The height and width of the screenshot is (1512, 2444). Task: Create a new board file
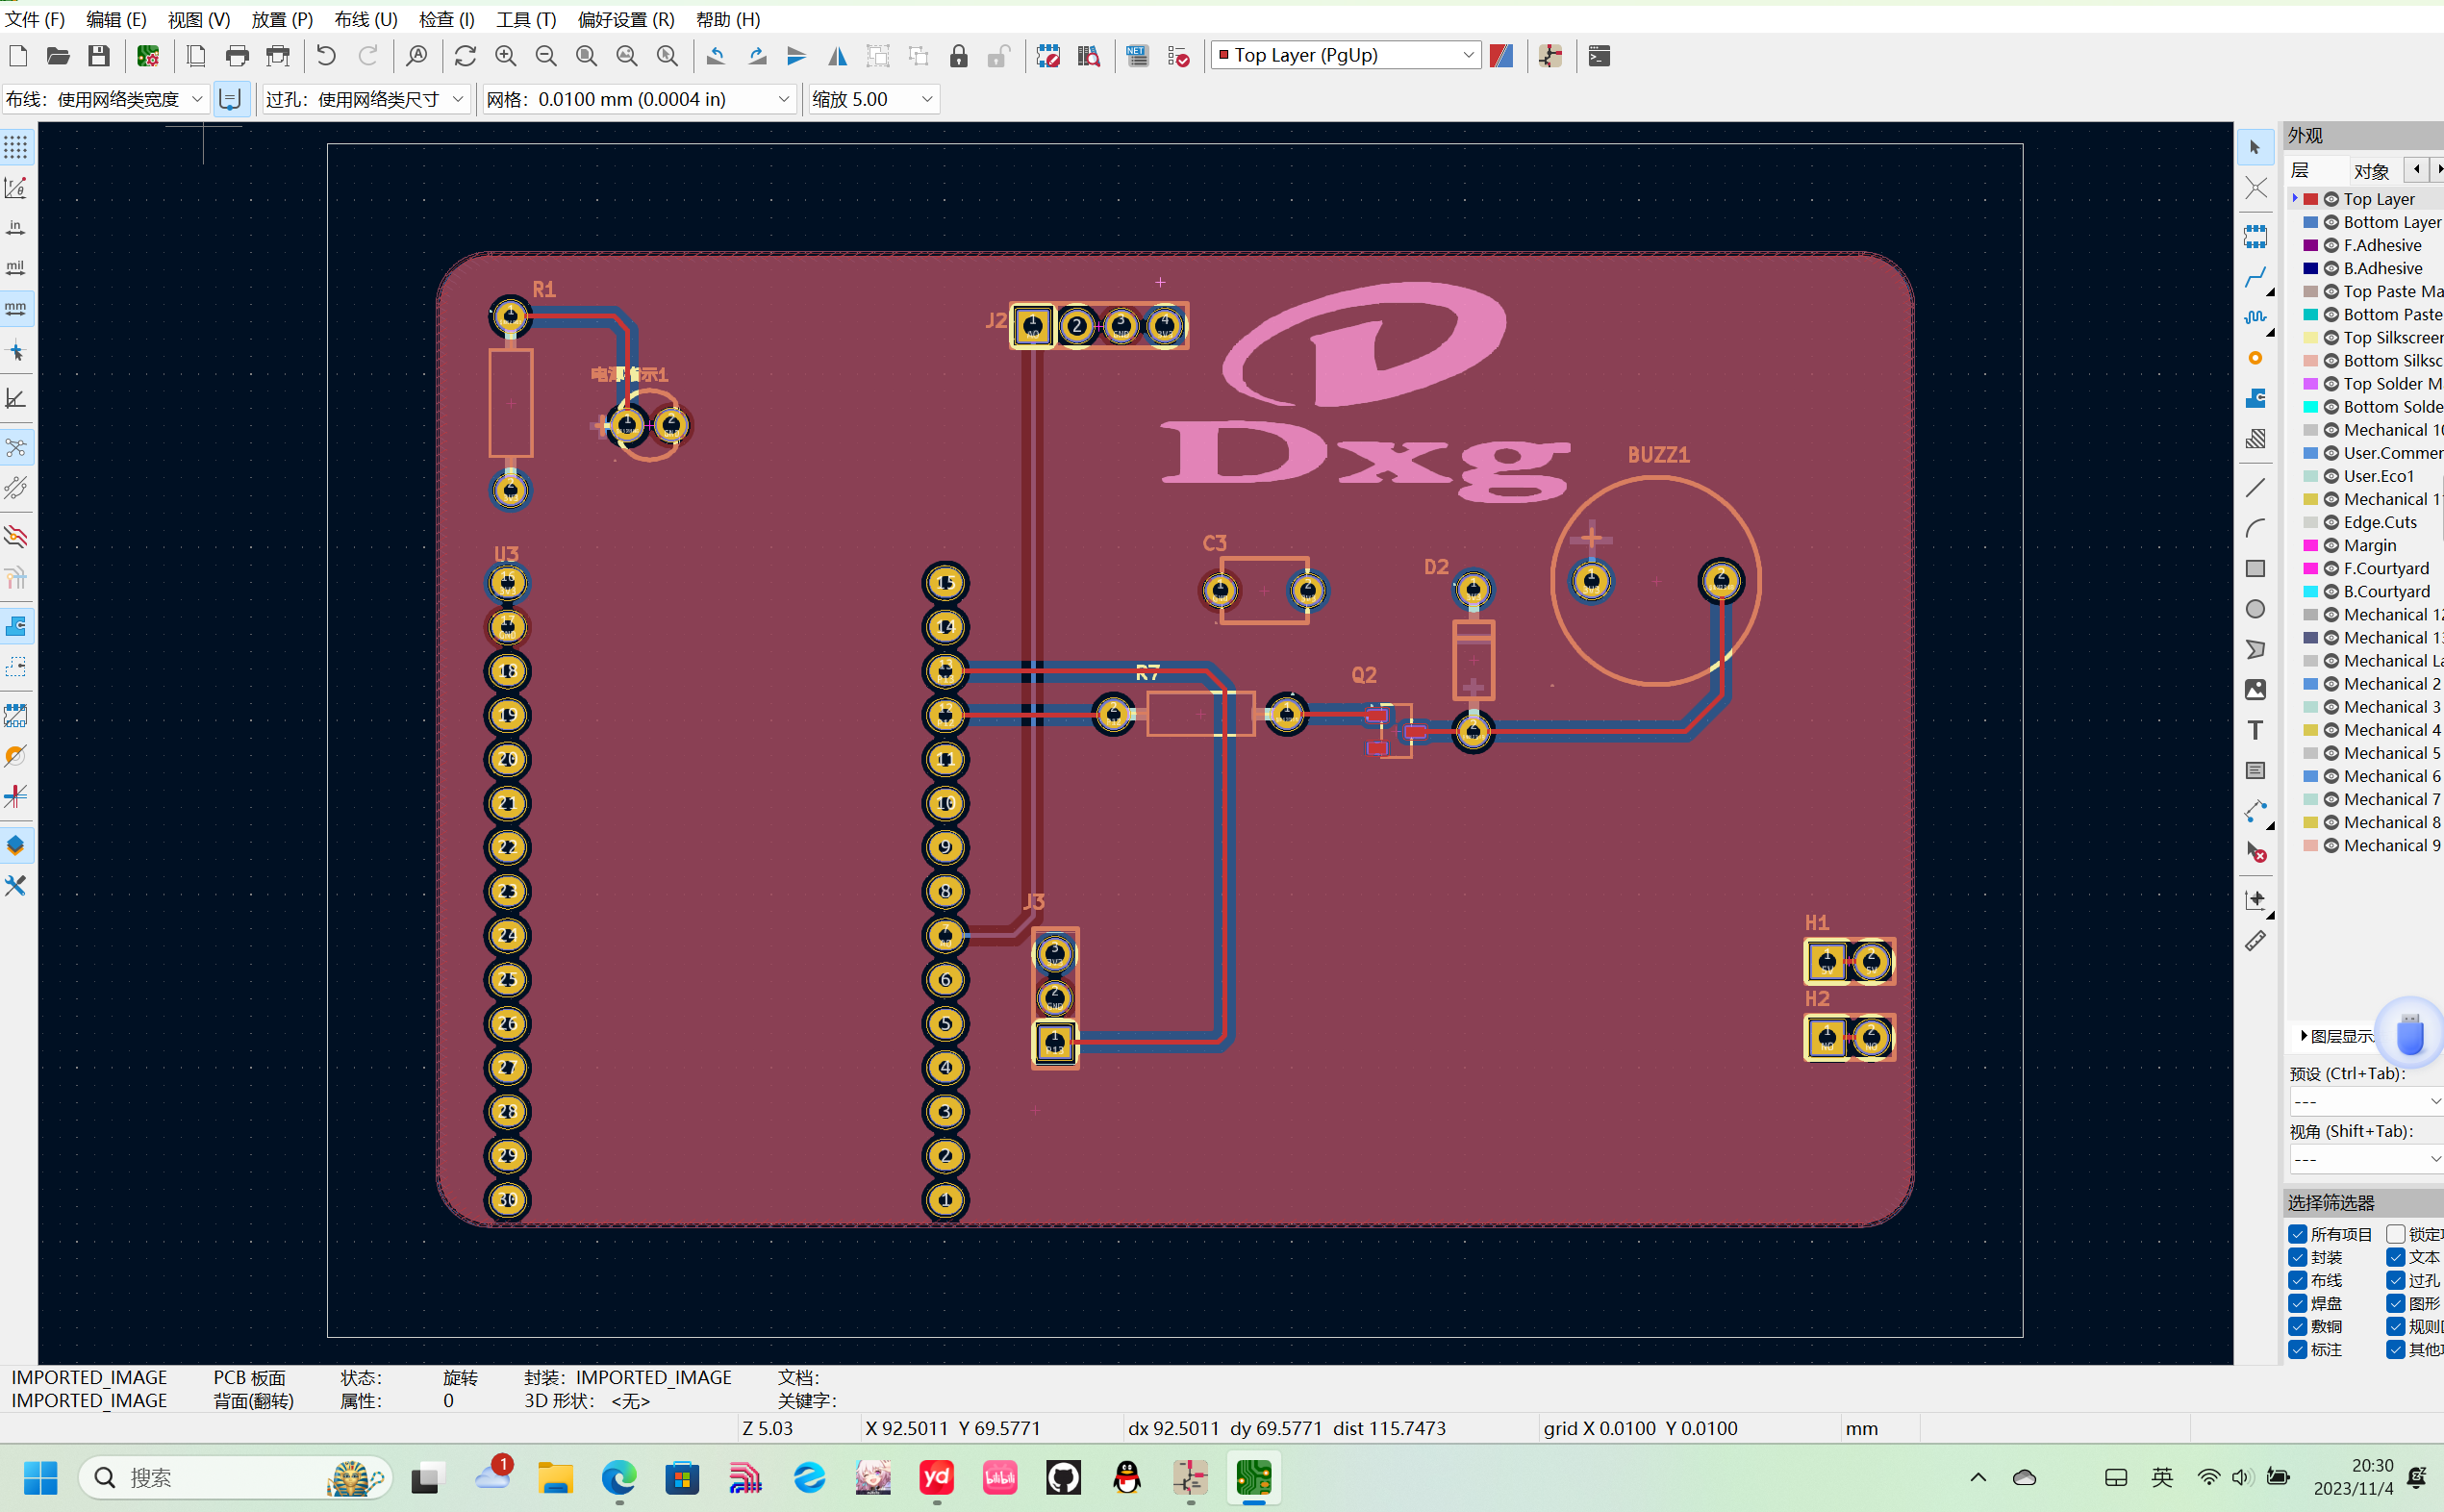coord(18,56)
